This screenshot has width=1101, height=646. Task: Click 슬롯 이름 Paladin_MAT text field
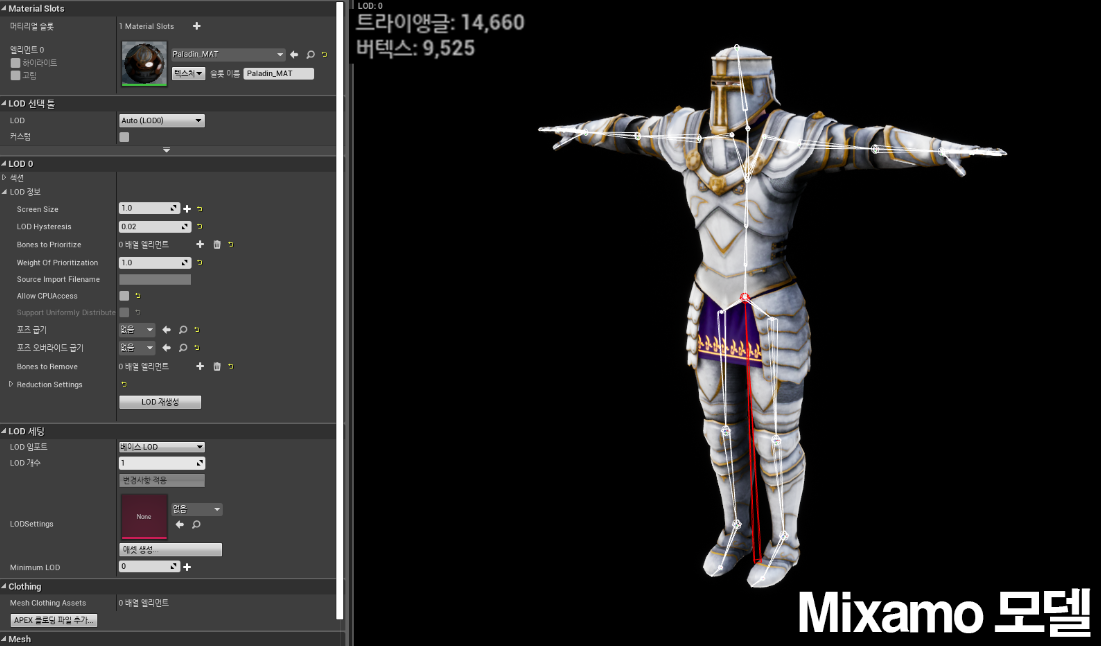279,73
